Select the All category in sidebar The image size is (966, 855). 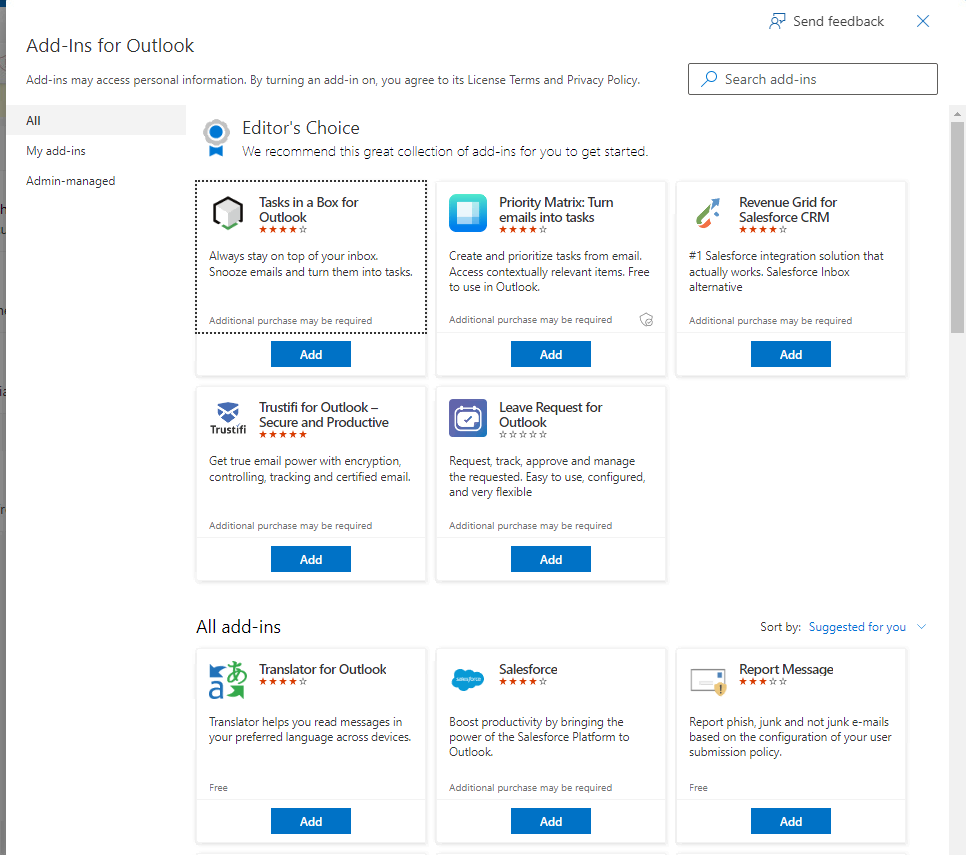click(33, 121)
